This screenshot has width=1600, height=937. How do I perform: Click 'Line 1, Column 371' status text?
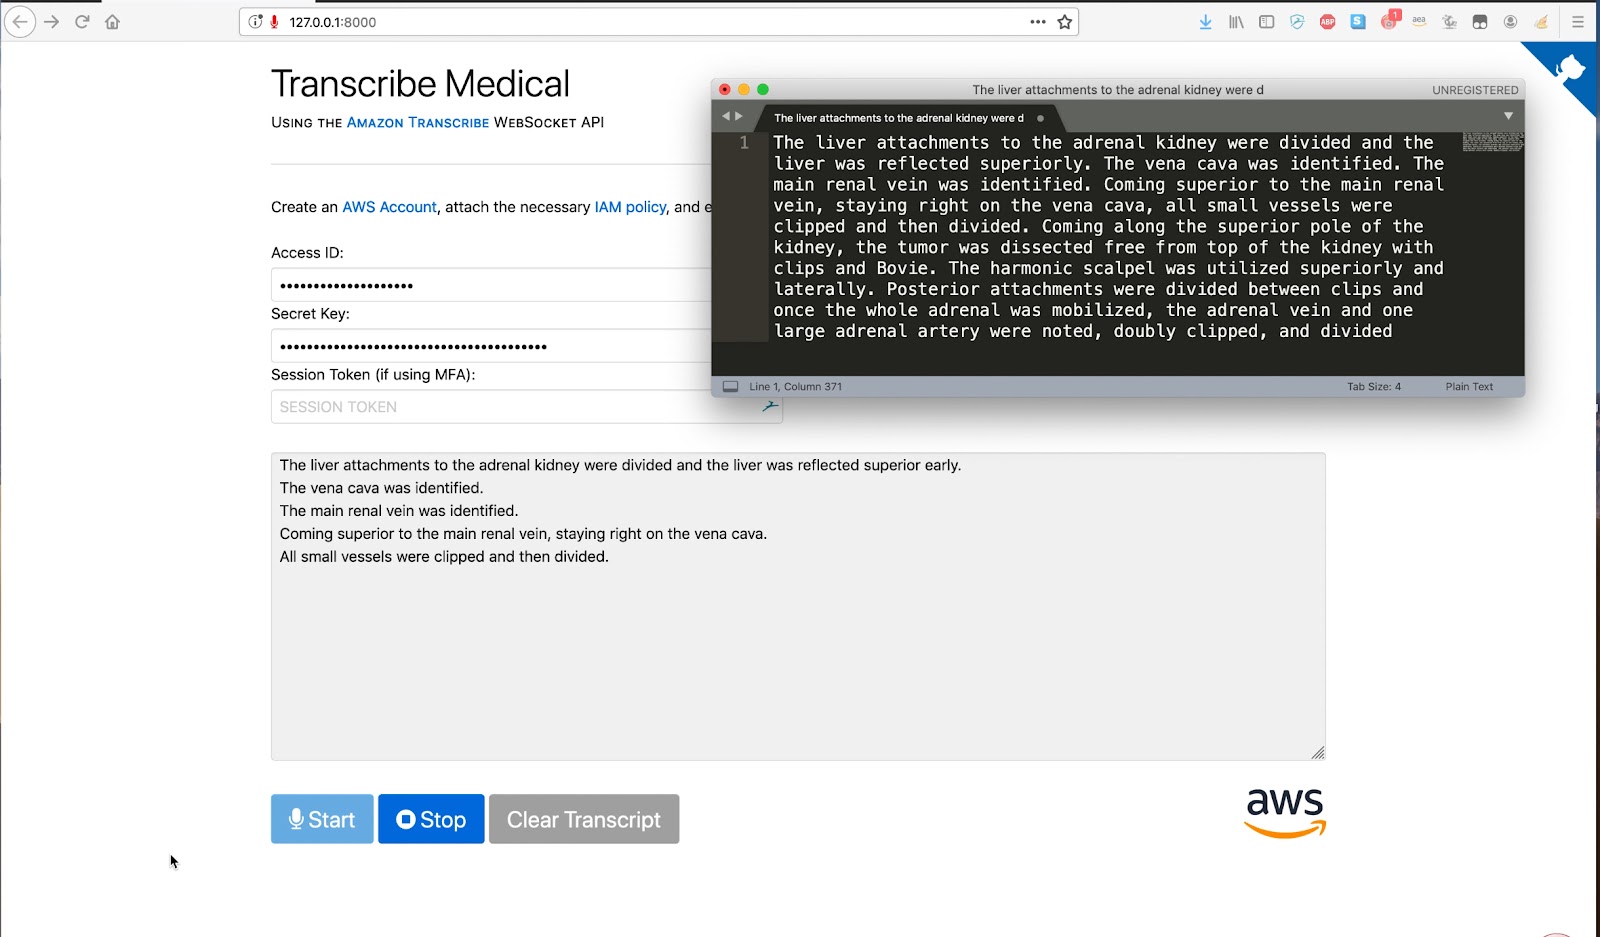click(796, 386)
